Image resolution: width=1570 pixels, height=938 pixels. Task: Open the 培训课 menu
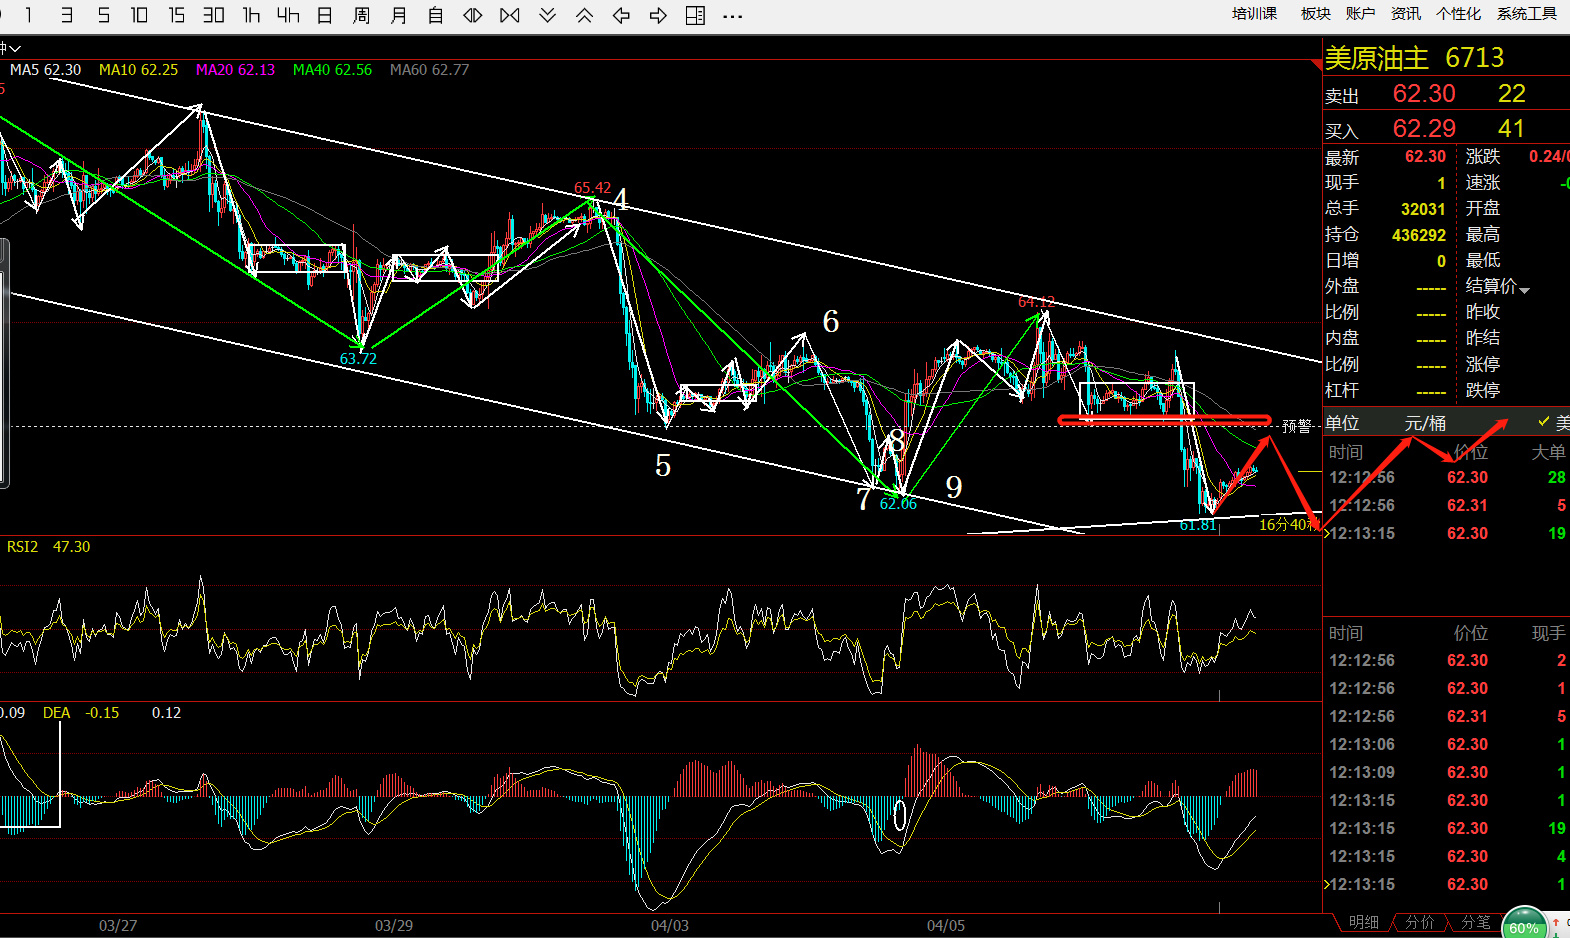[x=1254, y=14]
